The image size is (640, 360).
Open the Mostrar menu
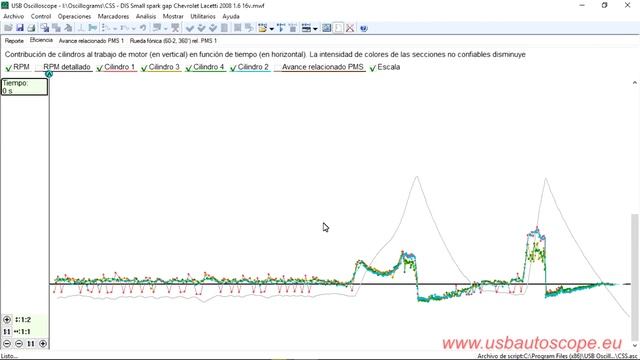pos(173,16)
